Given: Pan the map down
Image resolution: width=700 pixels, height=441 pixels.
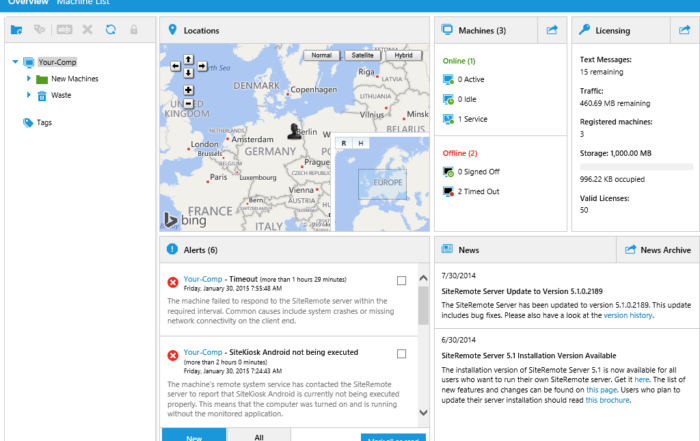Looking at the screenshot, I should (x=188, y=73).
